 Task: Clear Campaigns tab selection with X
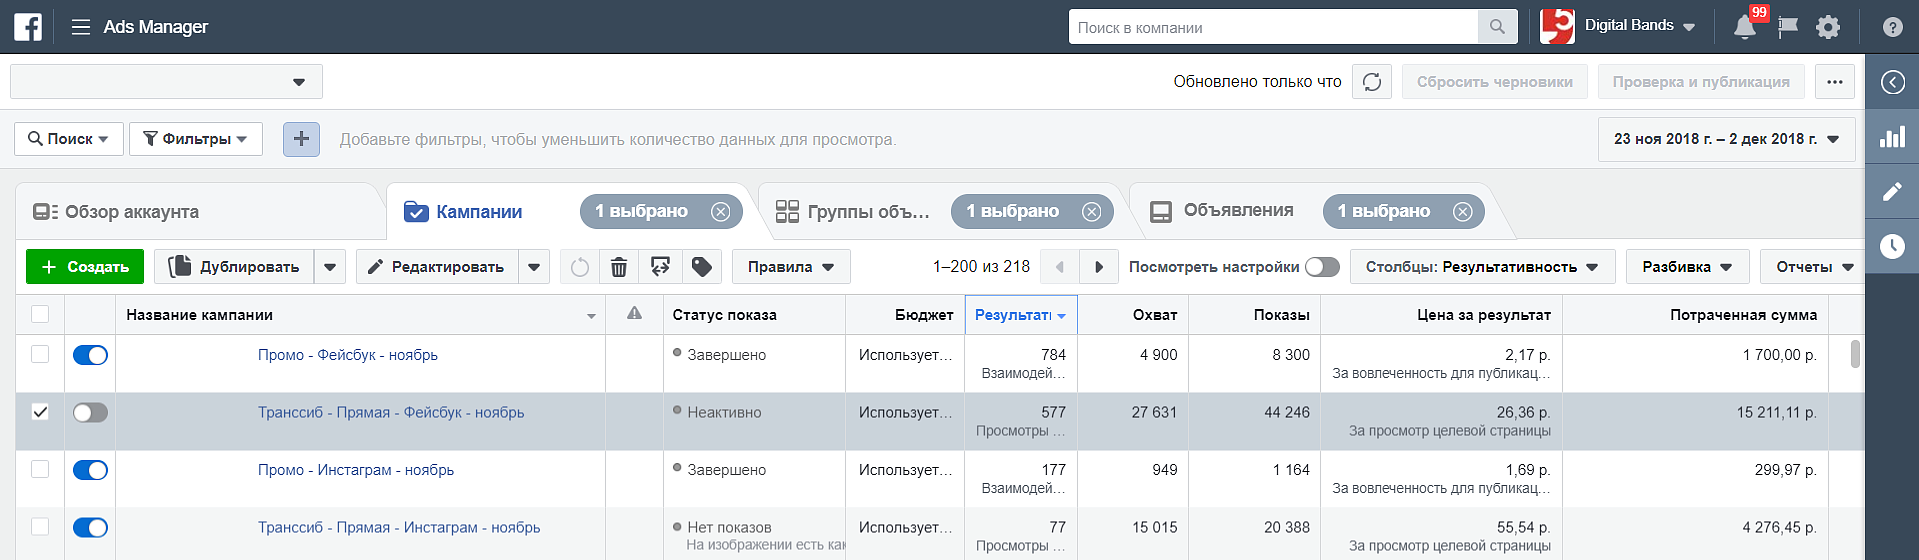coord(720,212)
